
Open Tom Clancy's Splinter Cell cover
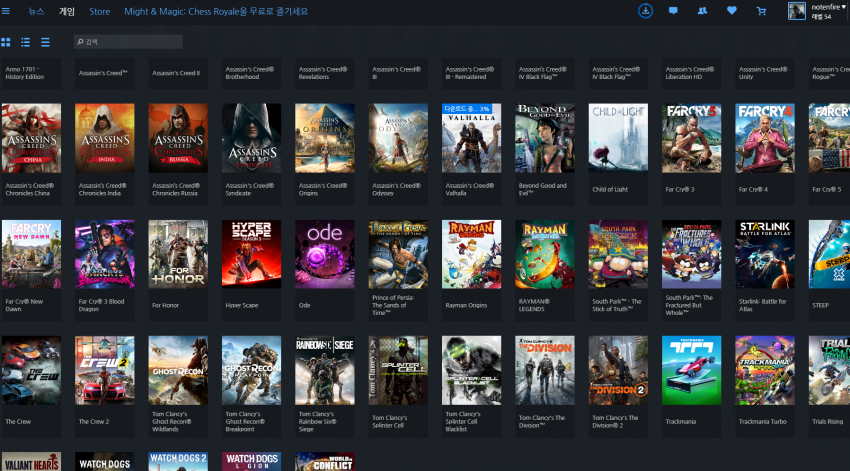point(398,370)
